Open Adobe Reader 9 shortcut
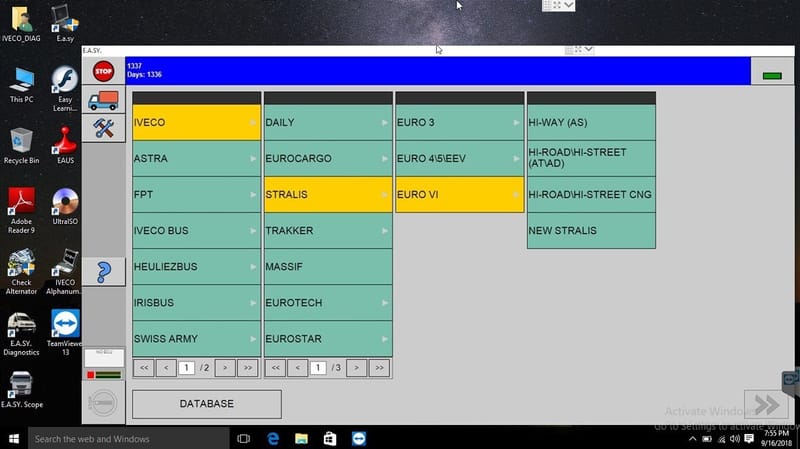Screen dimensions: 800x449 pos(21,211)
